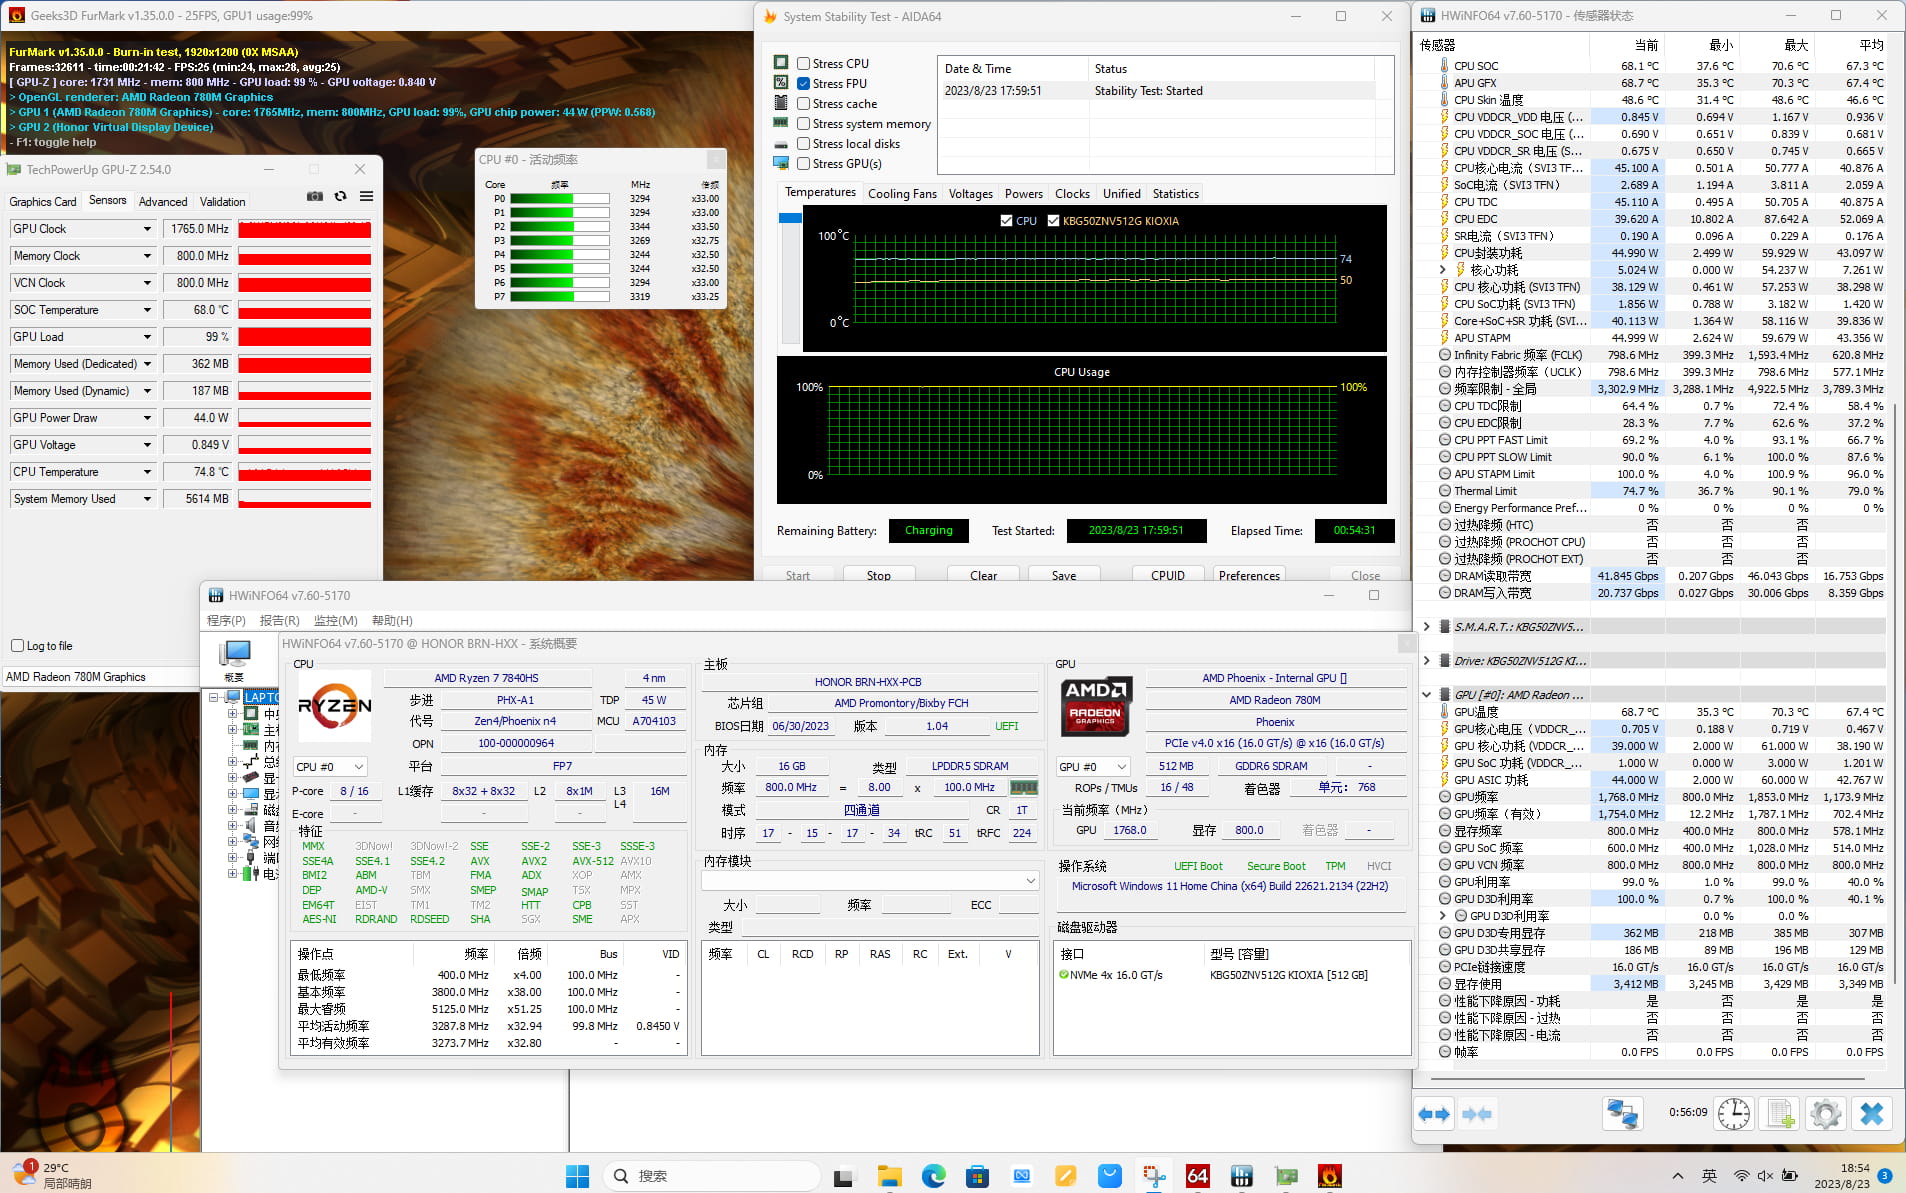Viewport: 1906px width, 1193px height.
Task: Click the GPU-Z refresh icon
Action: click(341, 196)
